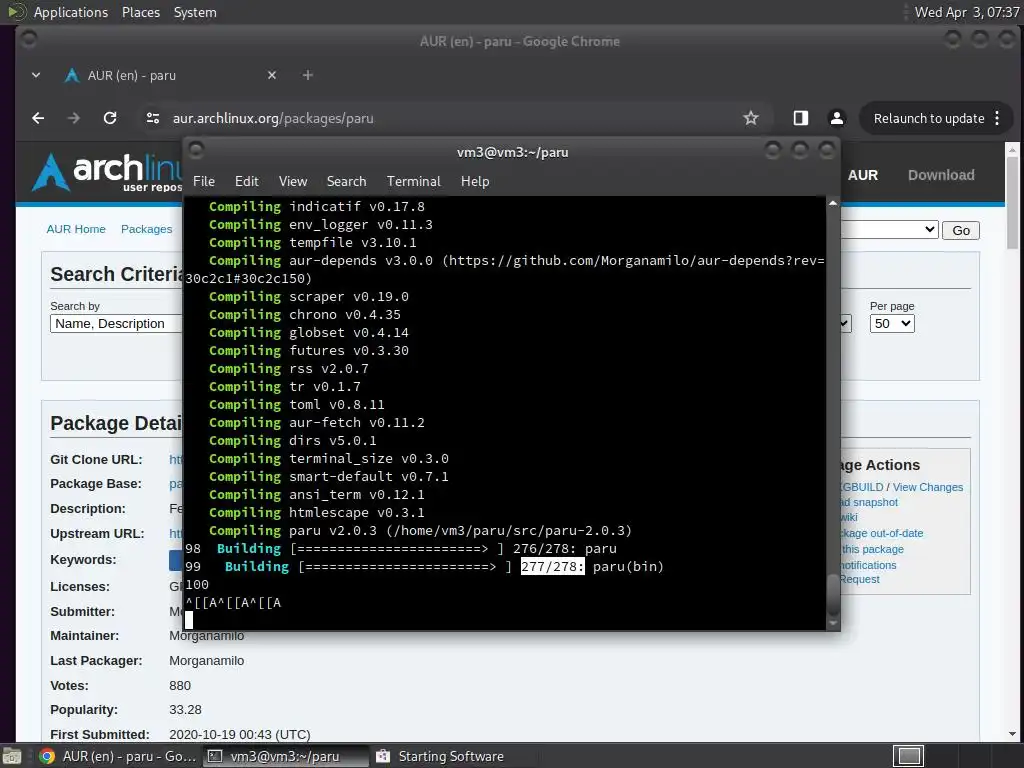Open Search by Name, Description dropdown
Screen dimensions: 1024x768
tap(116, 323)
